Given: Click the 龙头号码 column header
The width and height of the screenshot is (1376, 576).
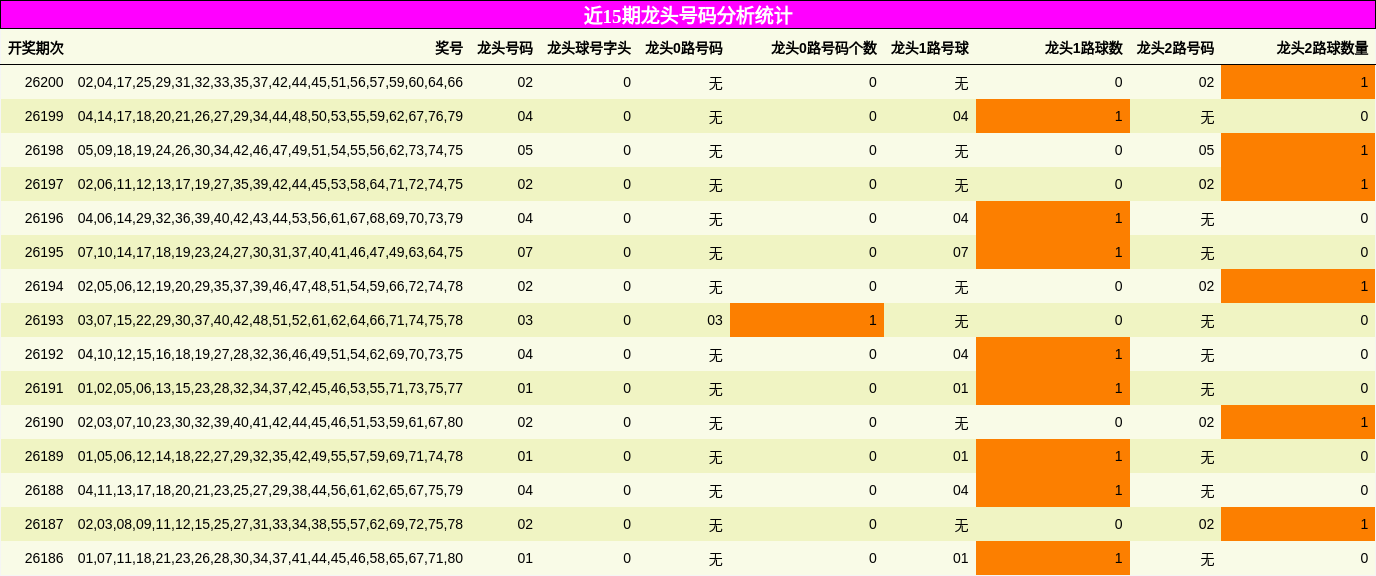Looking at the screenshot, I should click(x=505, y=48).
